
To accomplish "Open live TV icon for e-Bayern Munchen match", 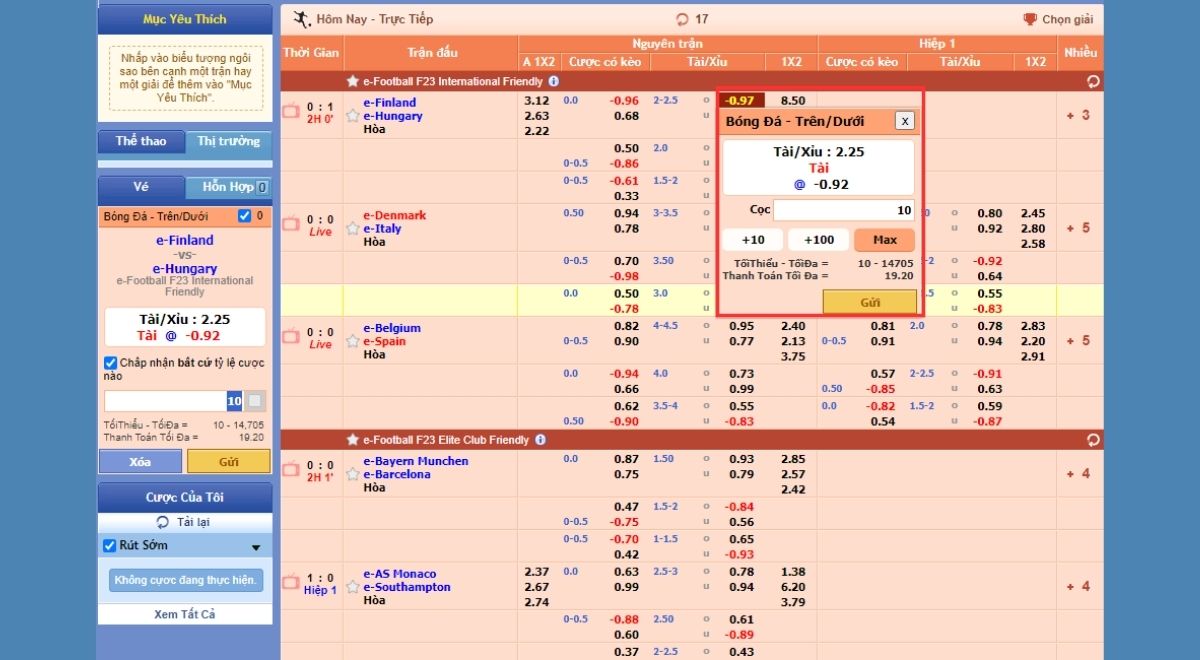I will (291, 470).
